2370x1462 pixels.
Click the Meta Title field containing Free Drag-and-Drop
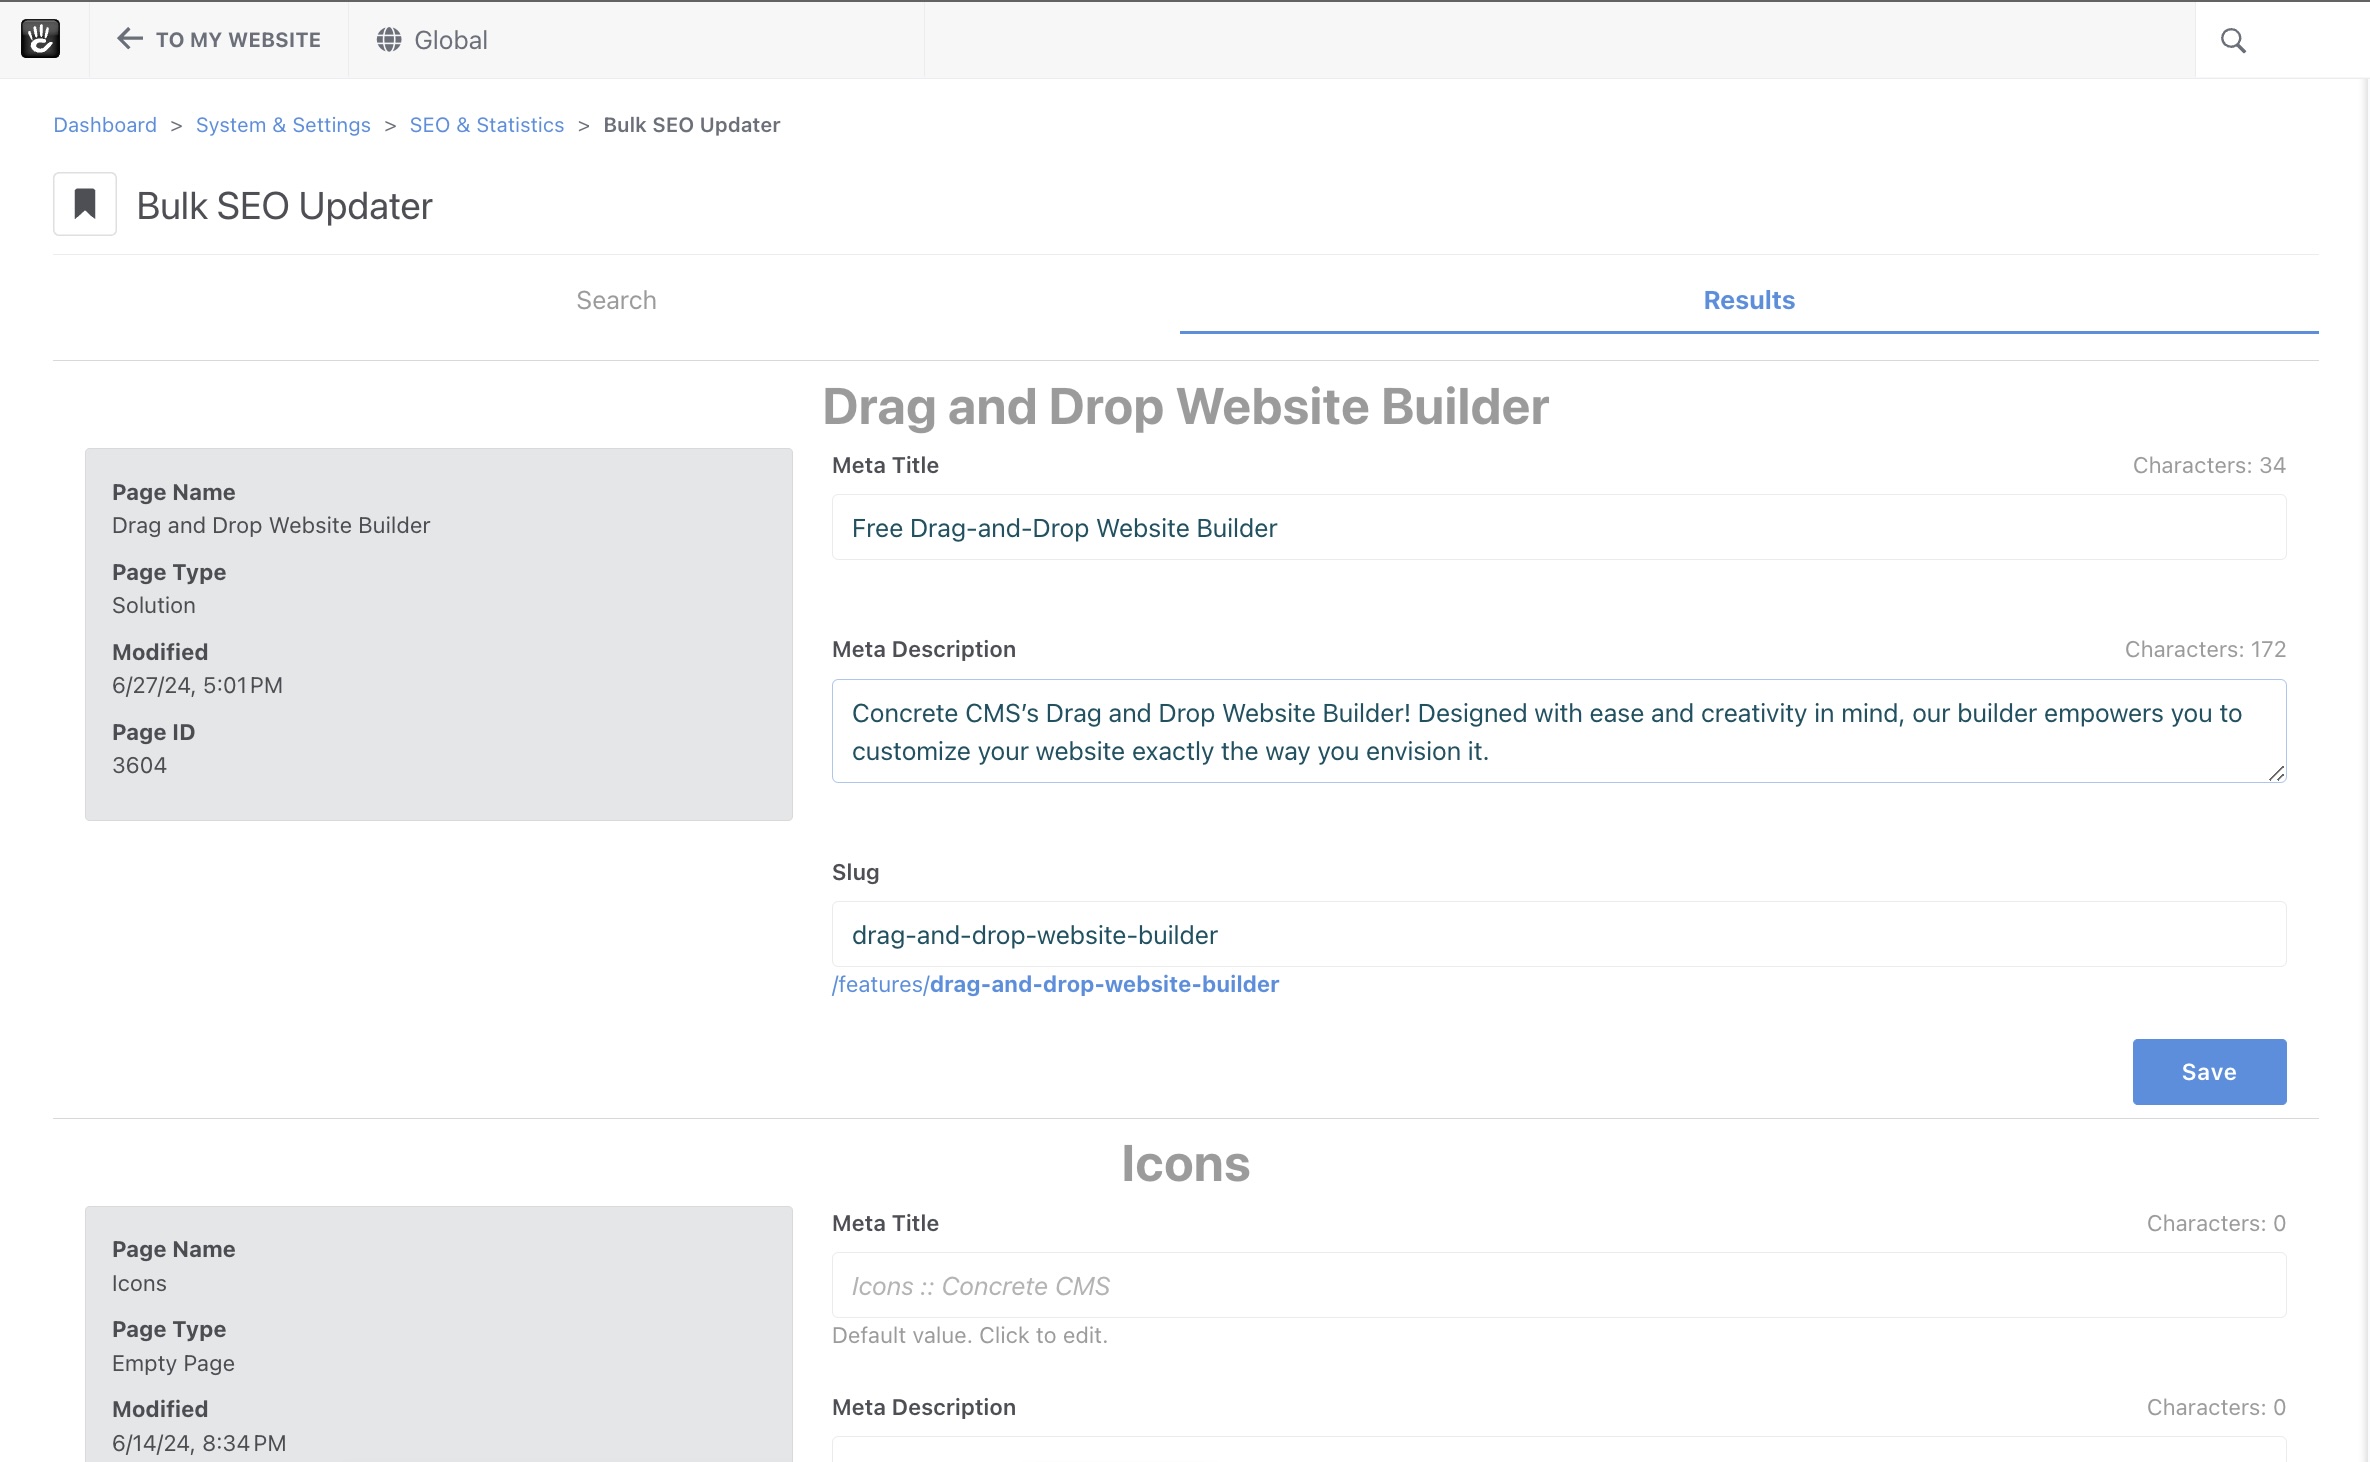[x=1558, y=527]
